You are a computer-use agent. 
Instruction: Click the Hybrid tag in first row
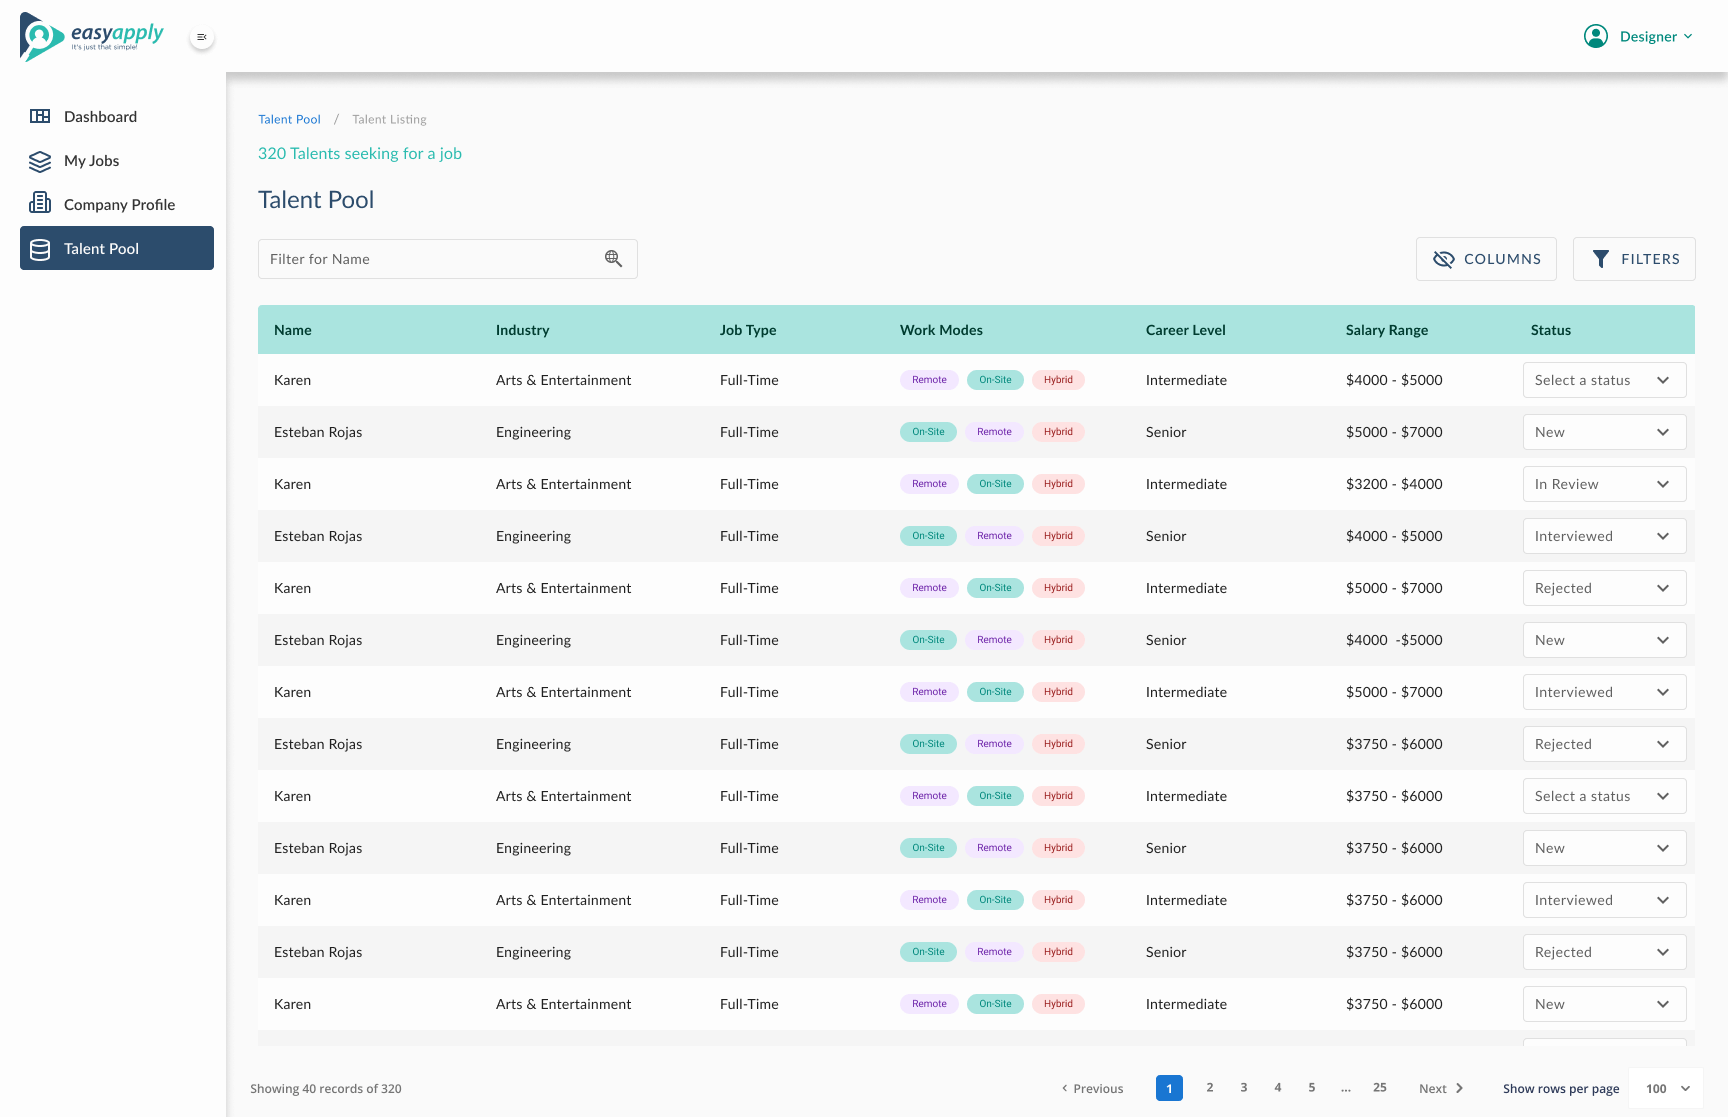tap(1058, 380)
